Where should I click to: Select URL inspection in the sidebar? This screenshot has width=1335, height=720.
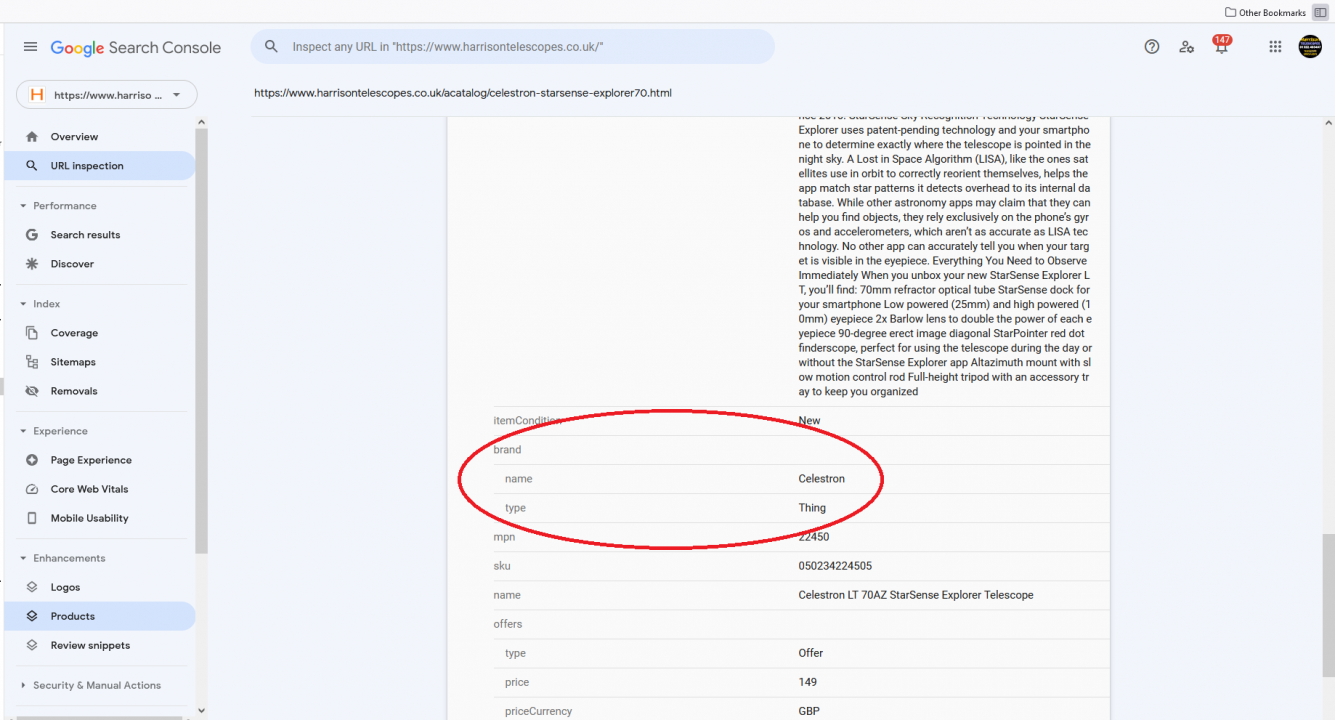pos(87,166)
